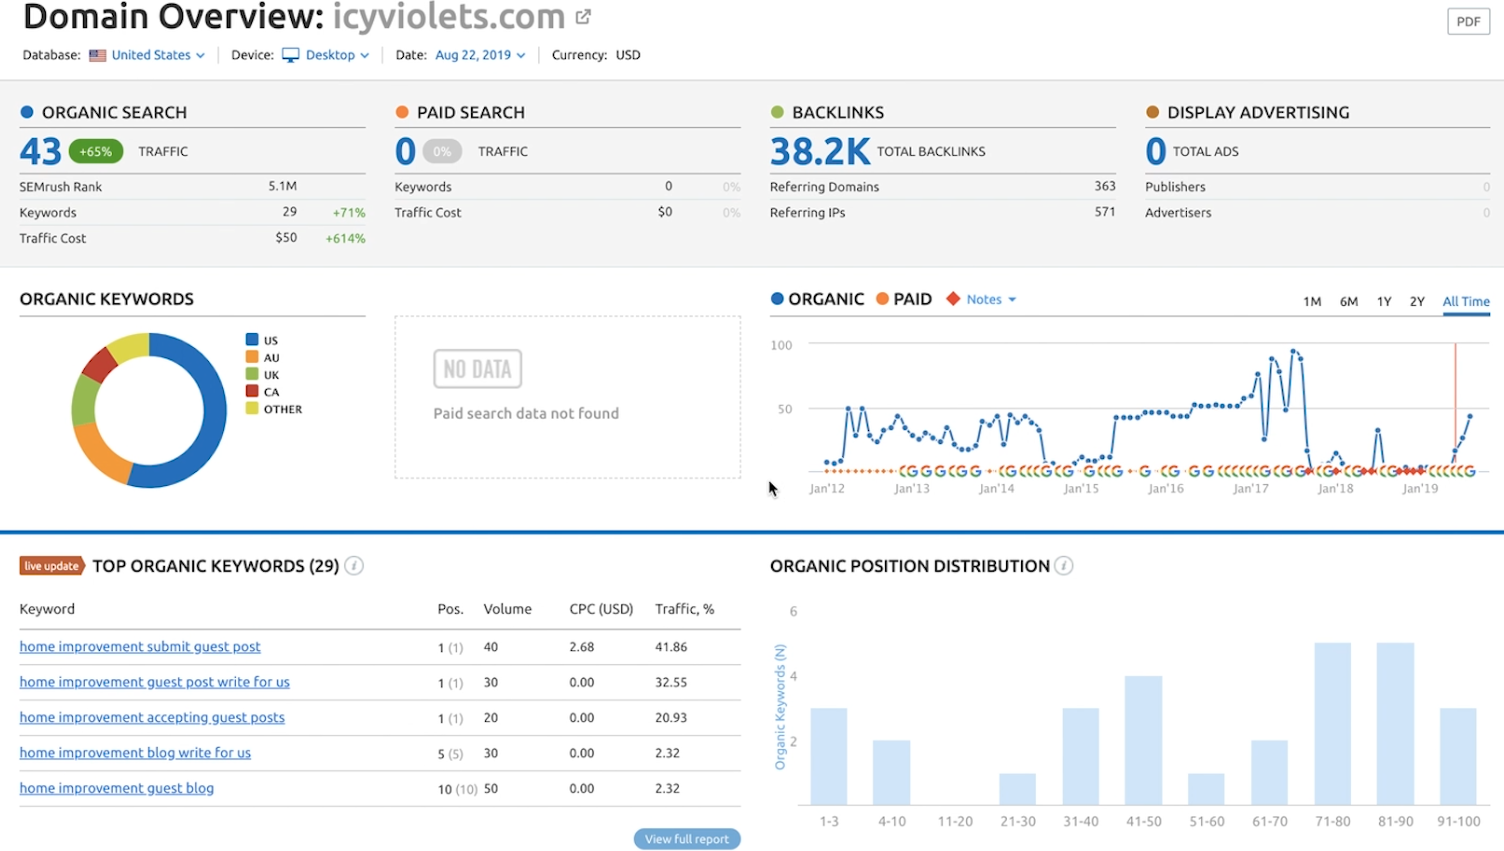Image resolution: width=1504 pixels, height=851 pixels.
Task: Select the 1Y time range
Action: click(1384, 301)
